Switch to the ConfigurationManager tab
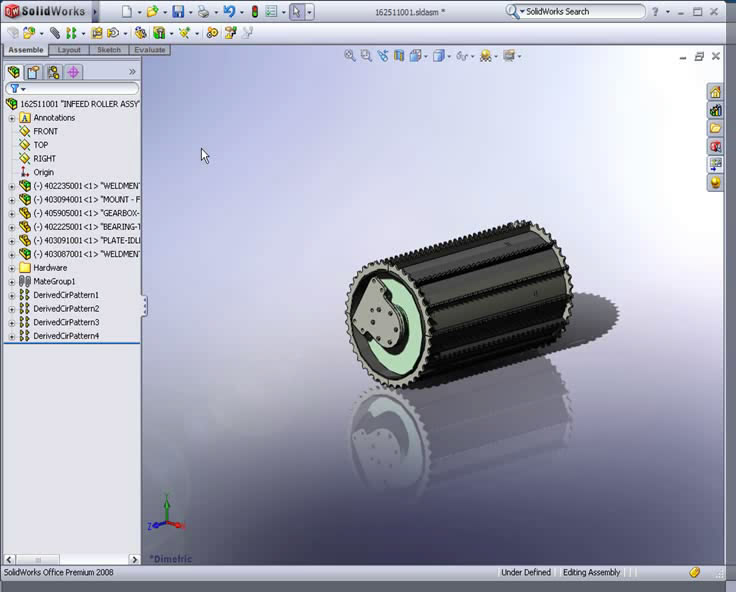This screenshot has width=736, height=592. [54, 72]
